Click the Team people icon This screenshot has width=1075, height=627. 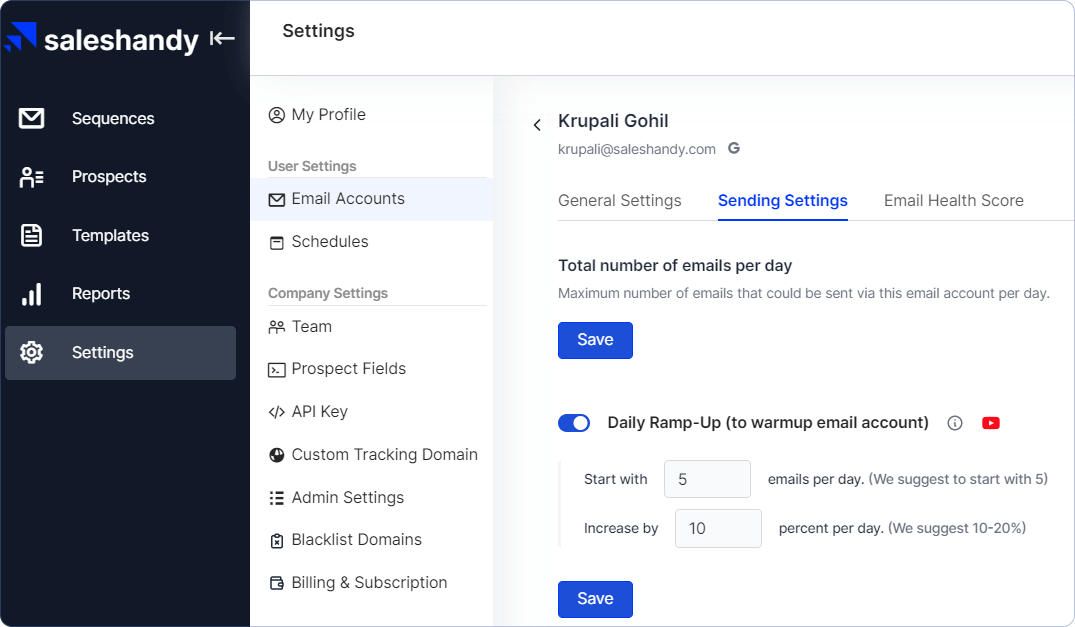pos(276,328)
